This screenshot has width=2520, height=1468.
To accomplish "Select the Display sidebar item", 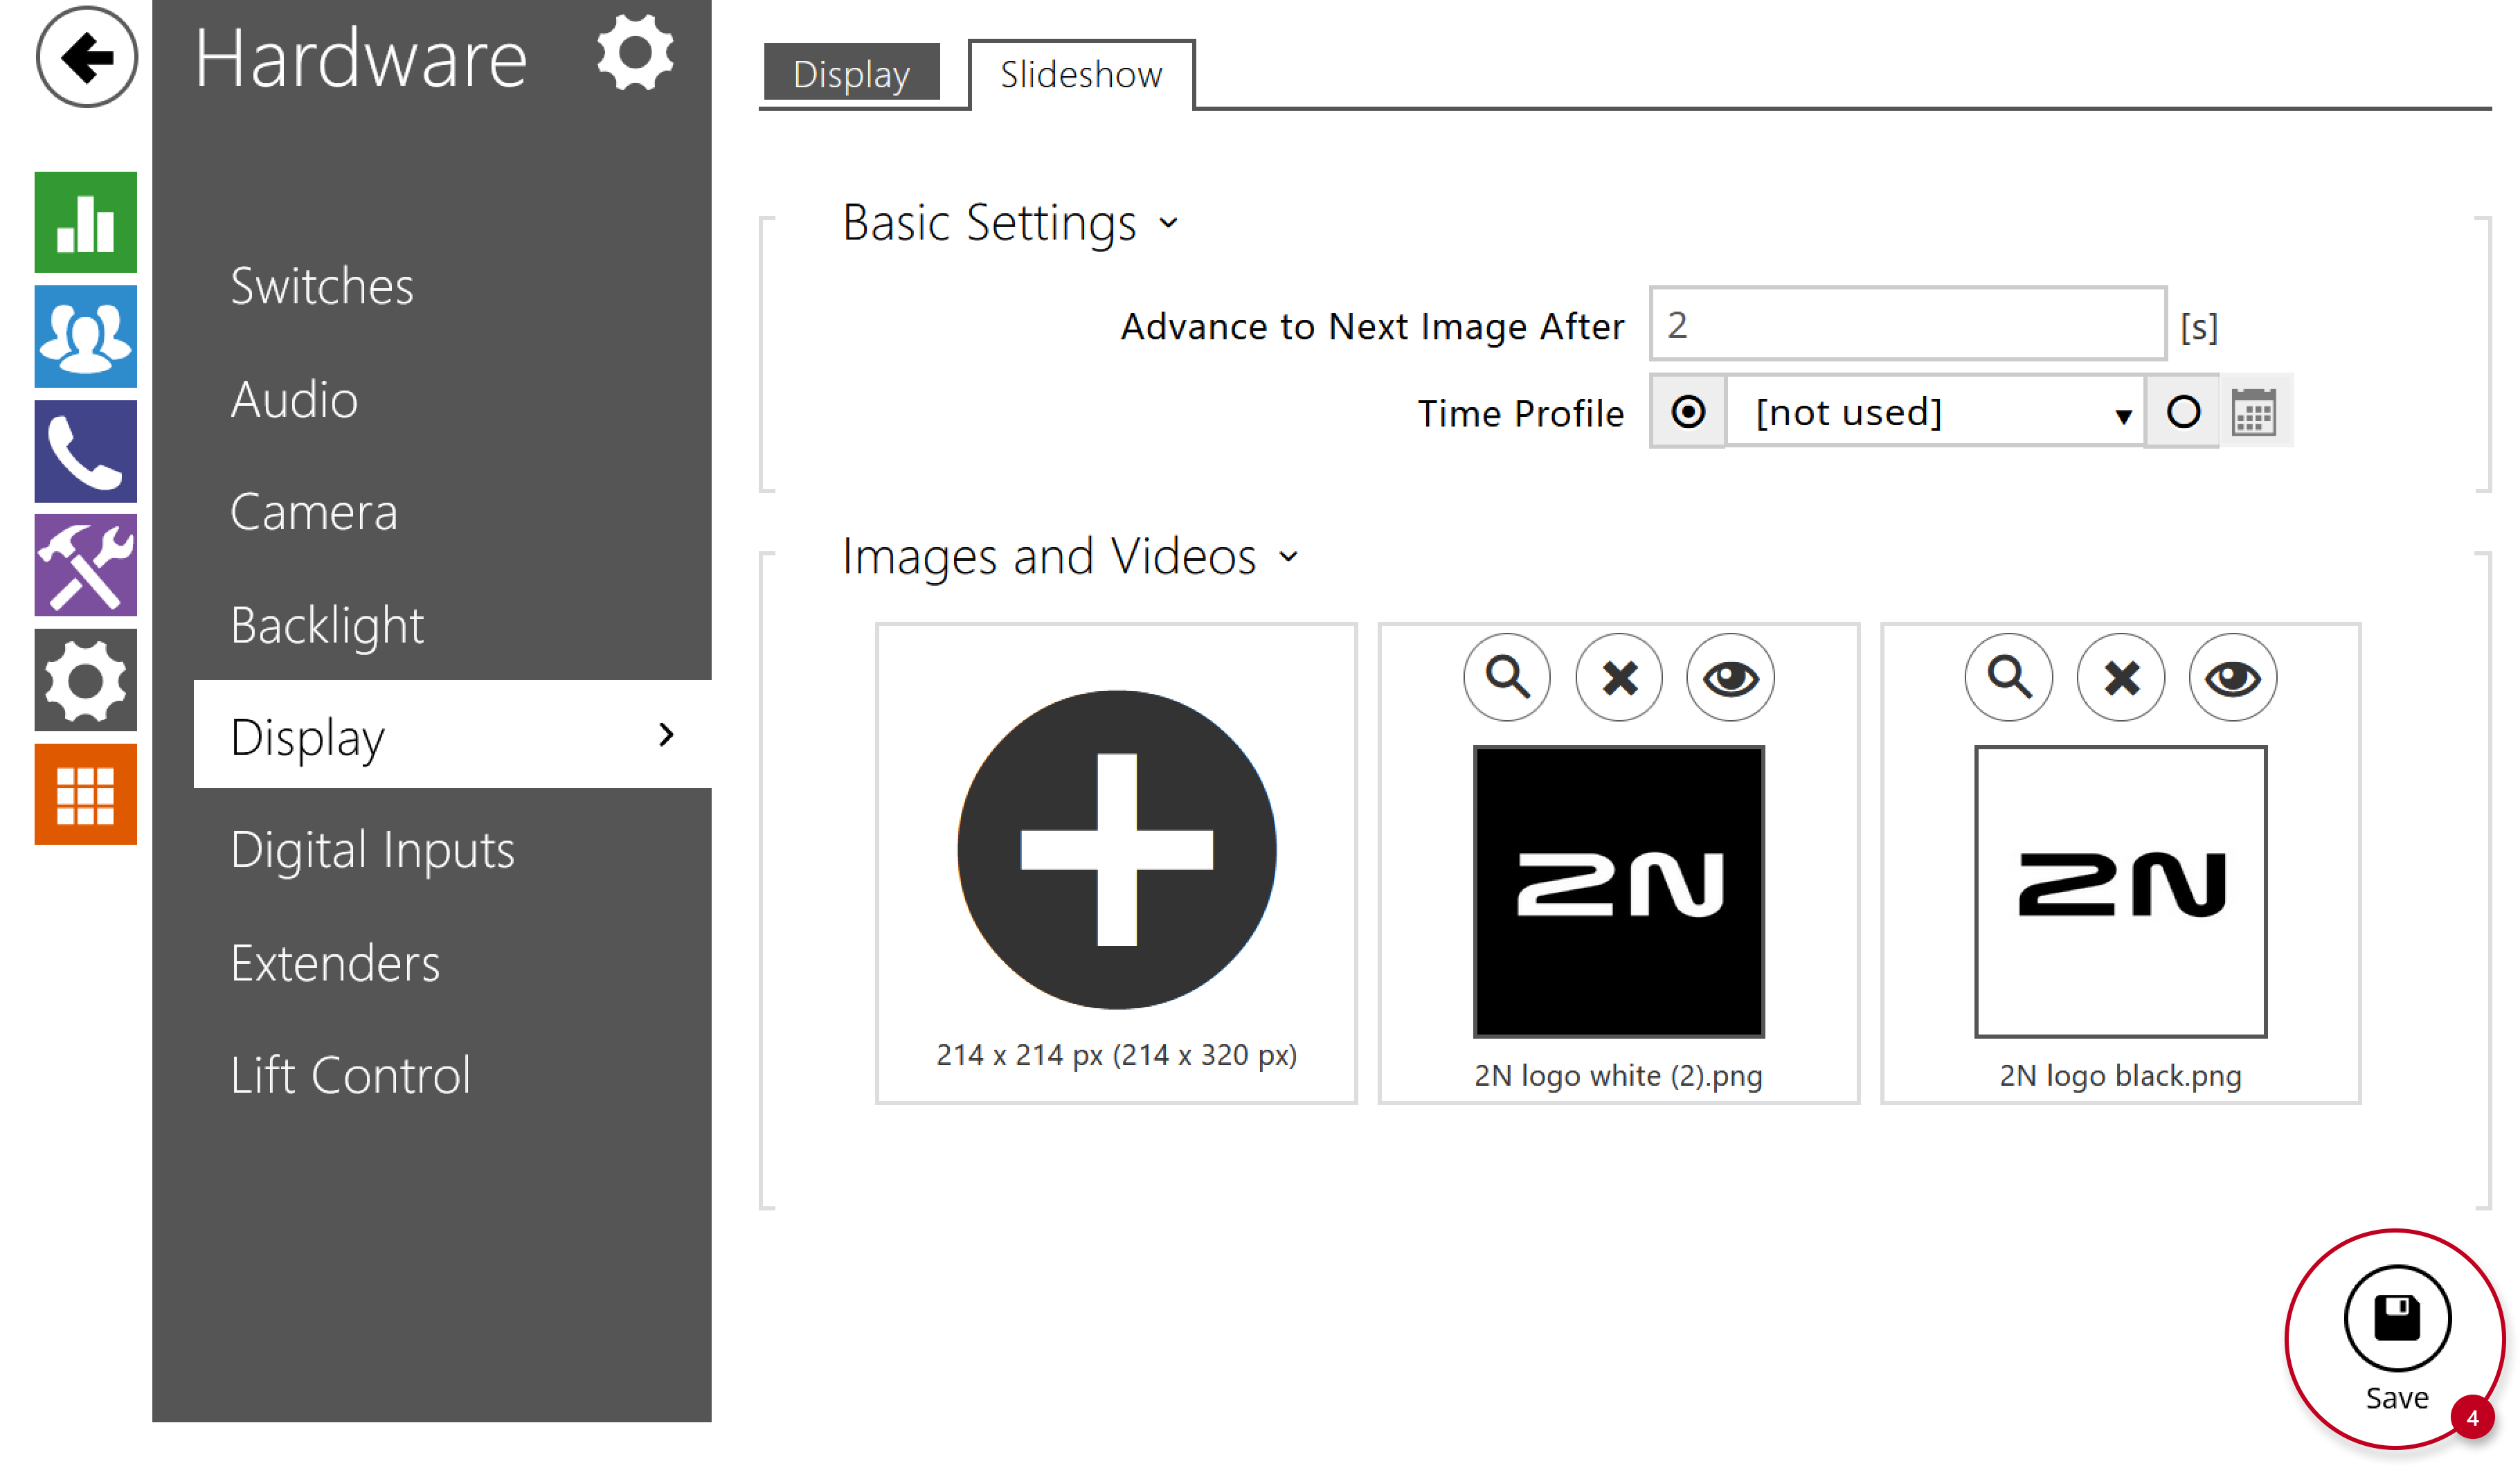I will pyautogui.click(x=453, y=735).
